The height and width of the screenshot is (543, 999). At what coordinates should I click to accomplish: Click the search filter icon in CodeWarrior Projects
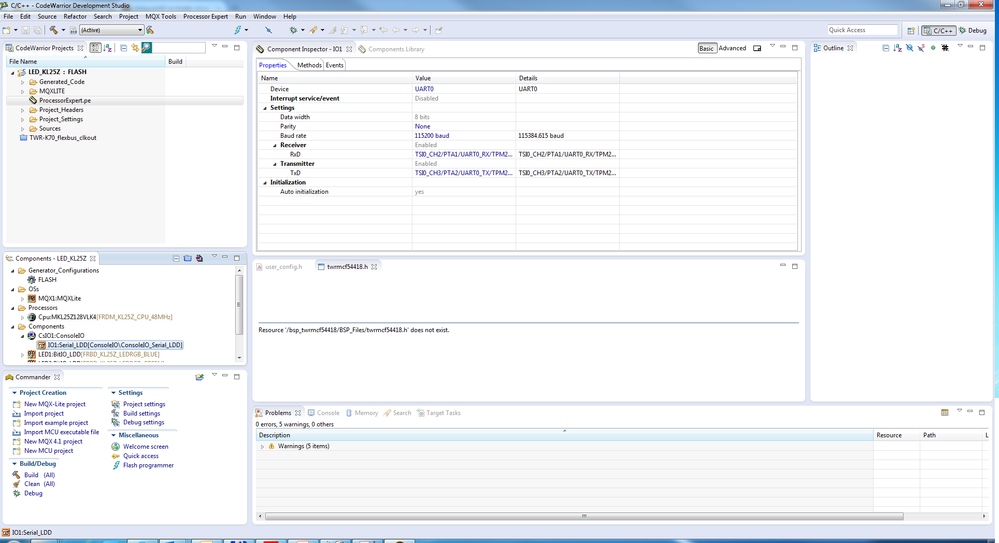(x=147, y=48)
